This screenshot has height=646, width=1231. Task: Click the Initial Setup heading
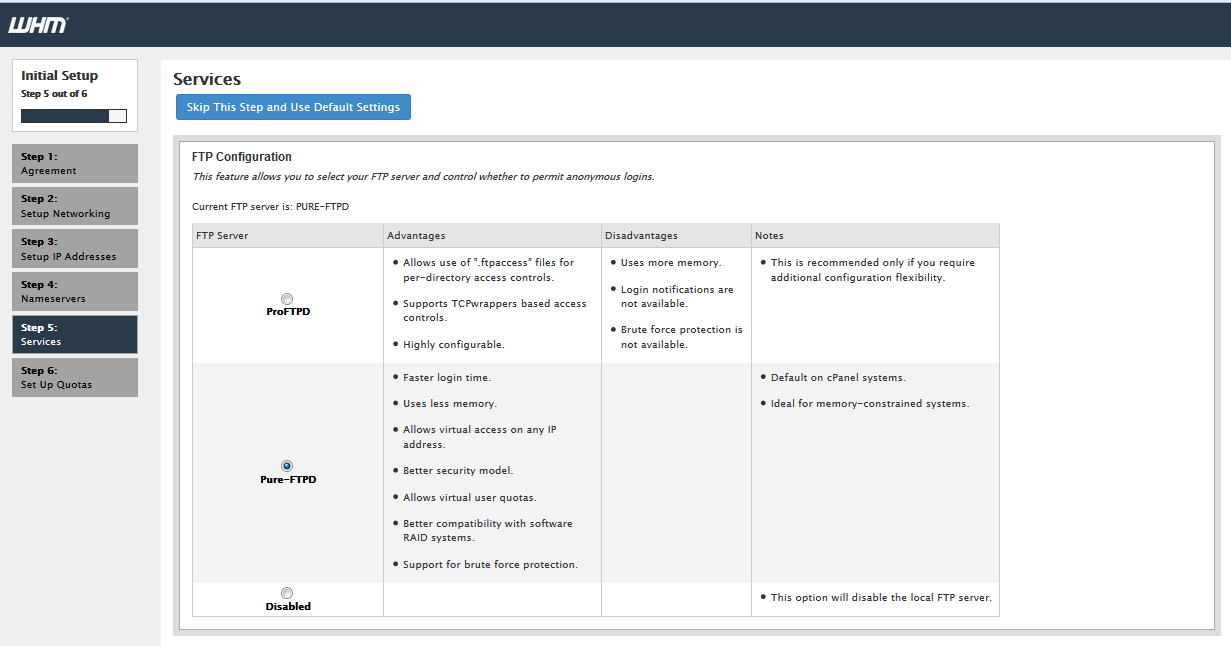tap(59, 76)
